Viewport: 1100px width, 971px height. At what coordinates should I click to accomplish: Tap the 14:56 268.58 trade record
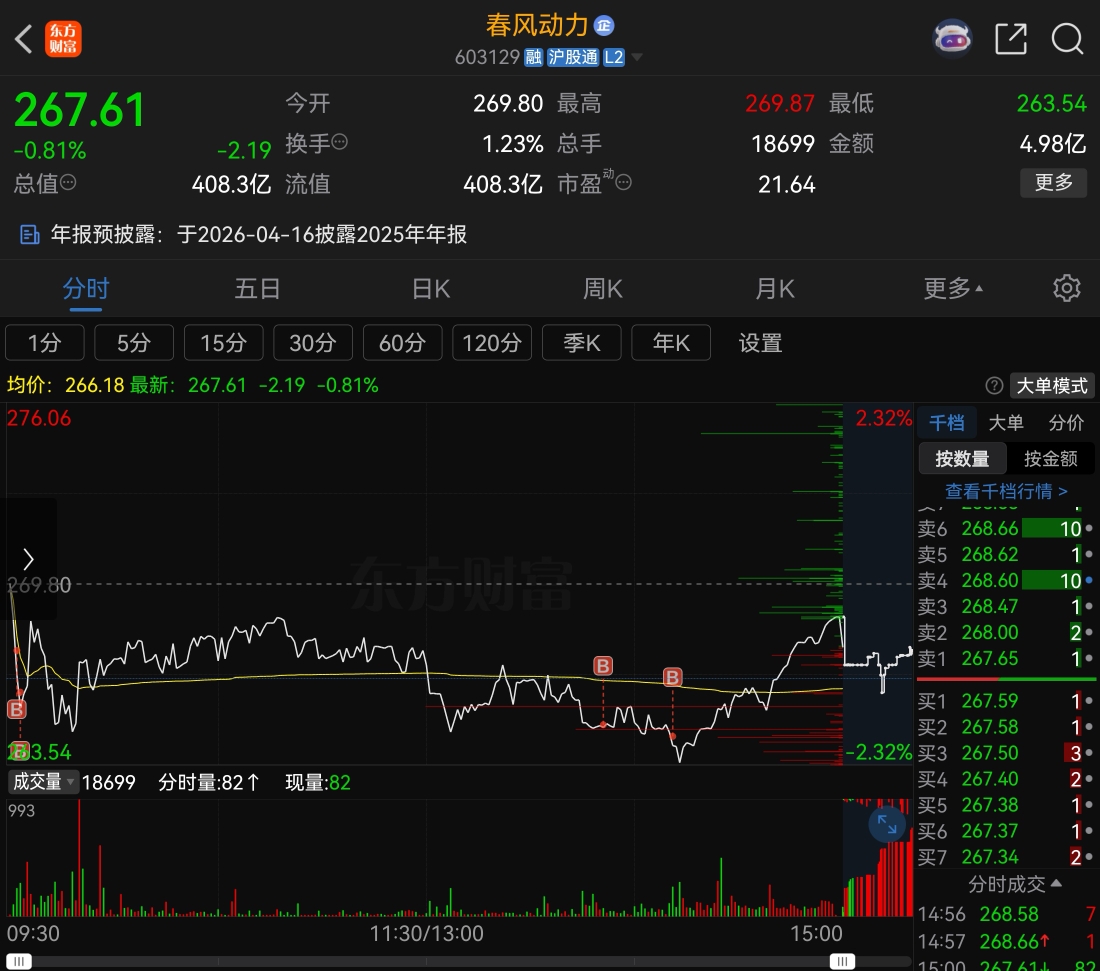(1006, 914)
